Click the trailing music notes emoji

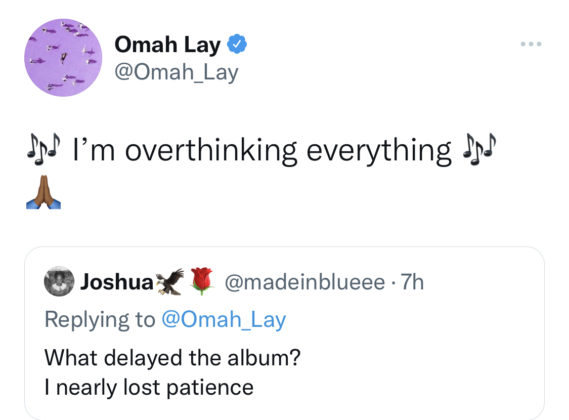coord(479,149)
